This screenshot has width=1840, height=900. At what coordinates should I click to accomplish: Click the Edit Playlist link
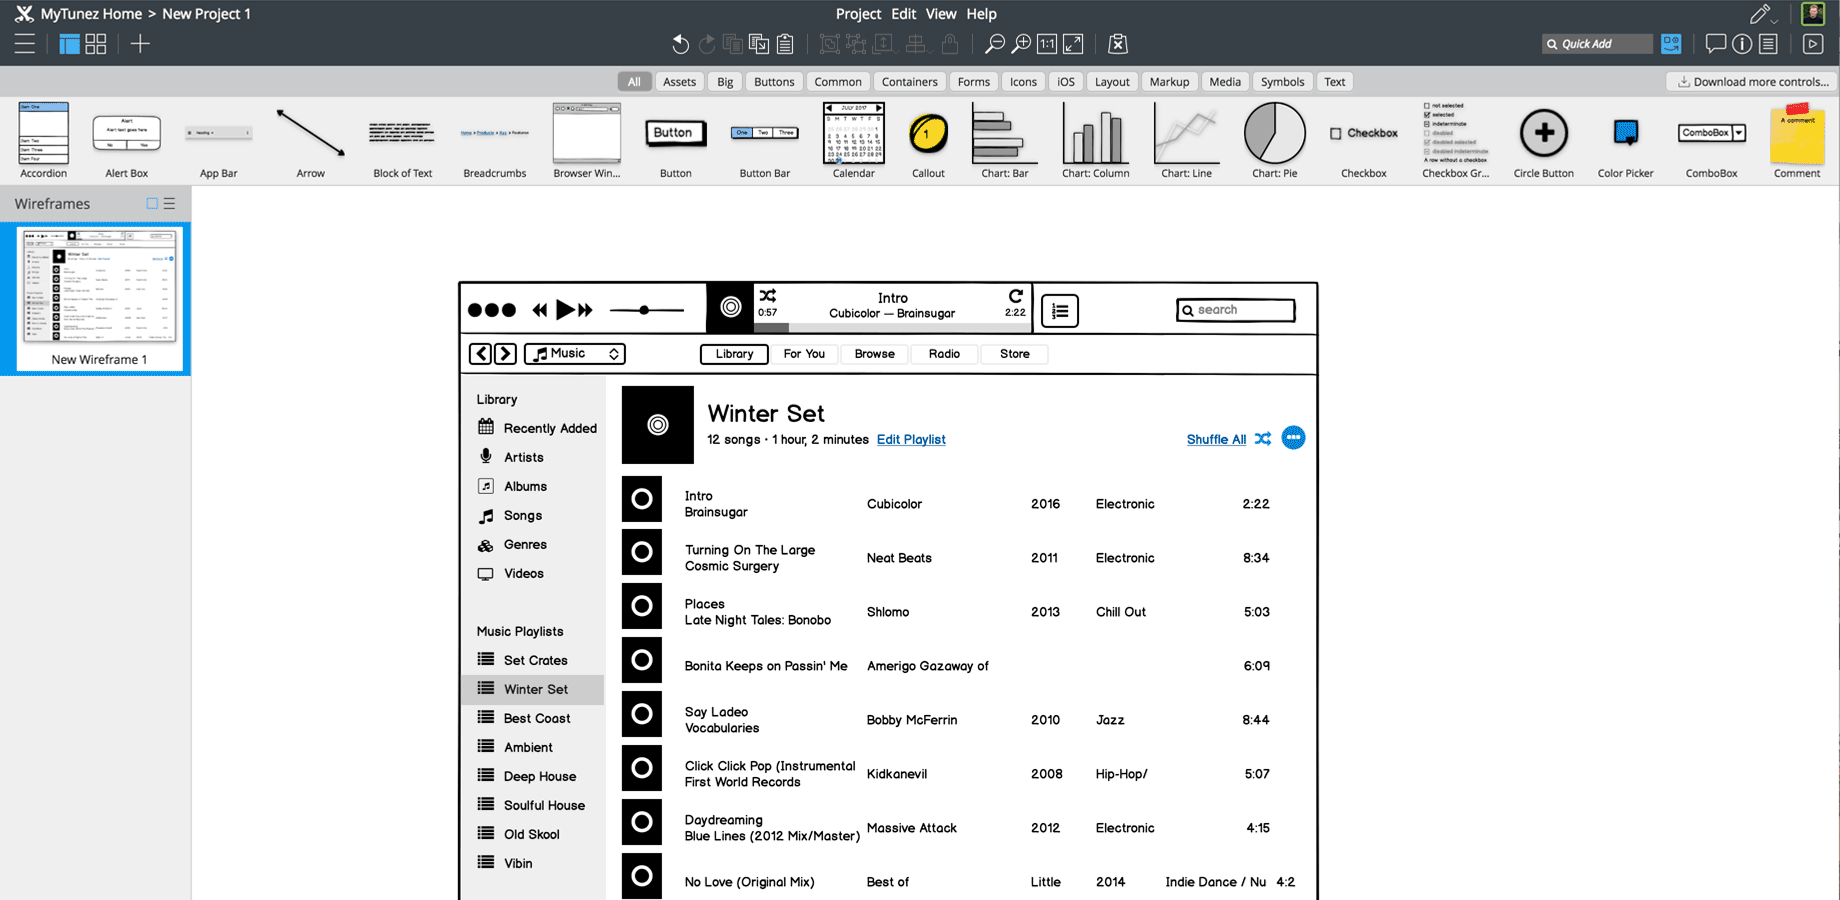tap(911, 439)
